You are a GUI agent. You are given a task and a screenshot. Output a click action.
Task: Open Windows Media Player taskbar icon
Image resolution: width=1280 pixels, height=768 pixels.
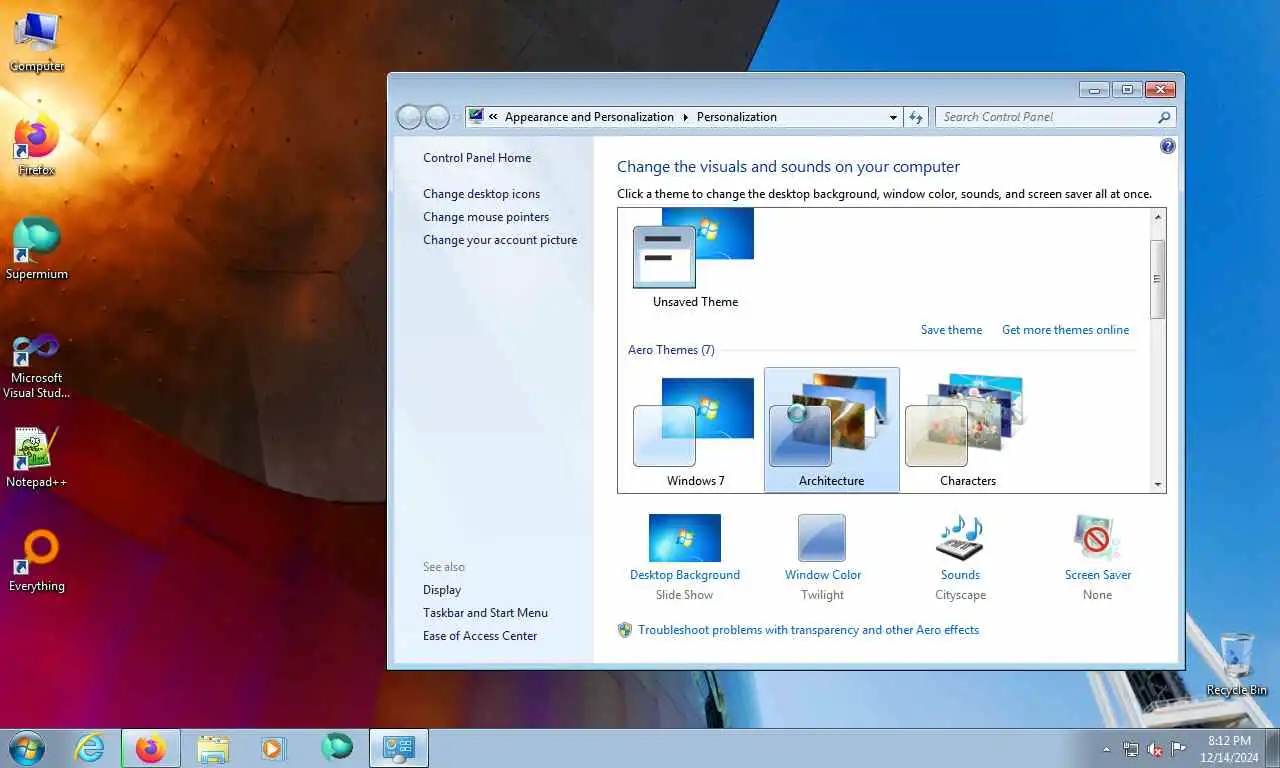273,748
